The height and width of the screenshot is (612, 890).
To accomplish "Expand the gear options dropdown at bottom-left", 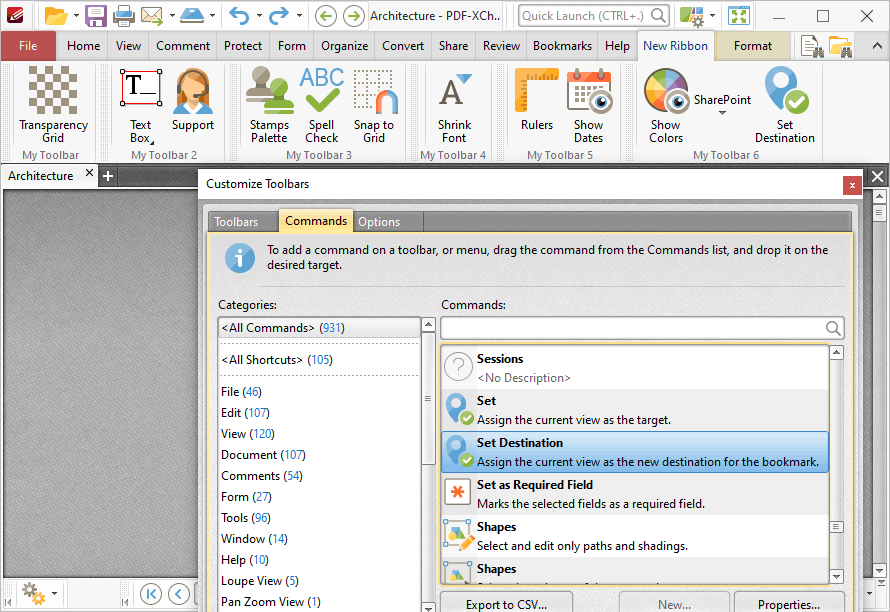I will click(x=54, y=594).
